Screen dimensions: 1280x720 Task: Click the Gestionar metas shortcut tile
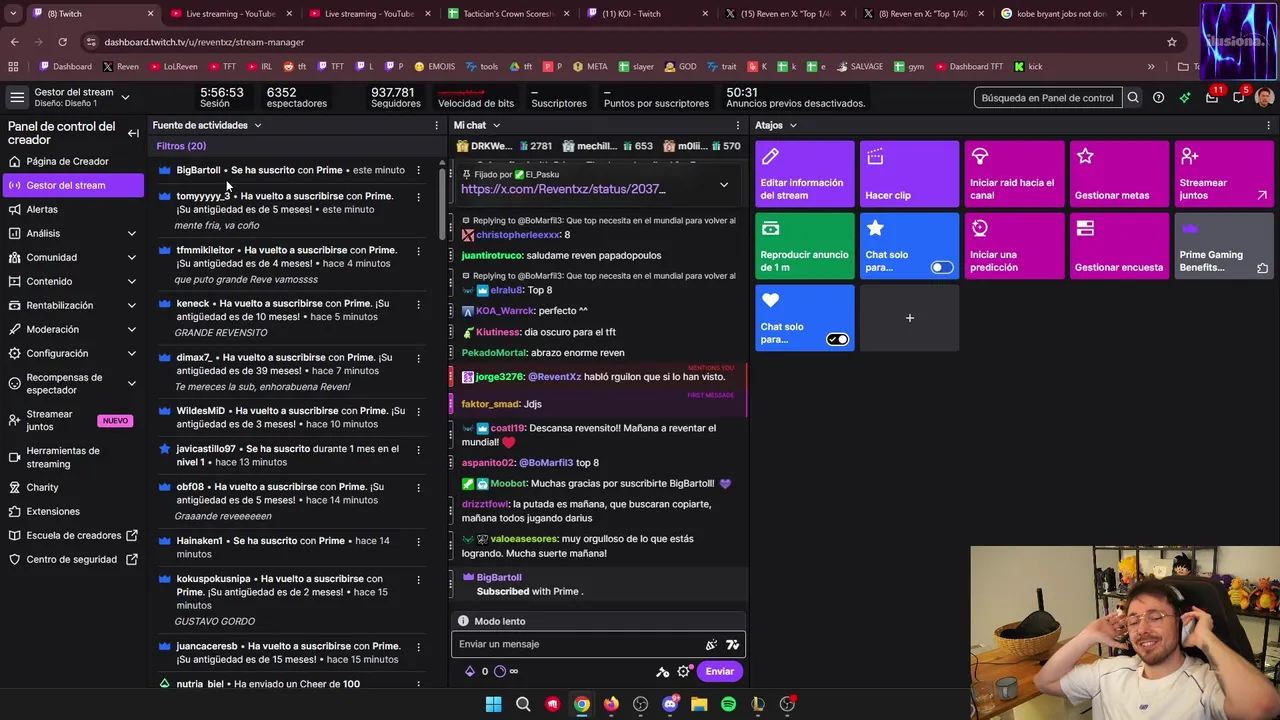tap(1119, 174)
